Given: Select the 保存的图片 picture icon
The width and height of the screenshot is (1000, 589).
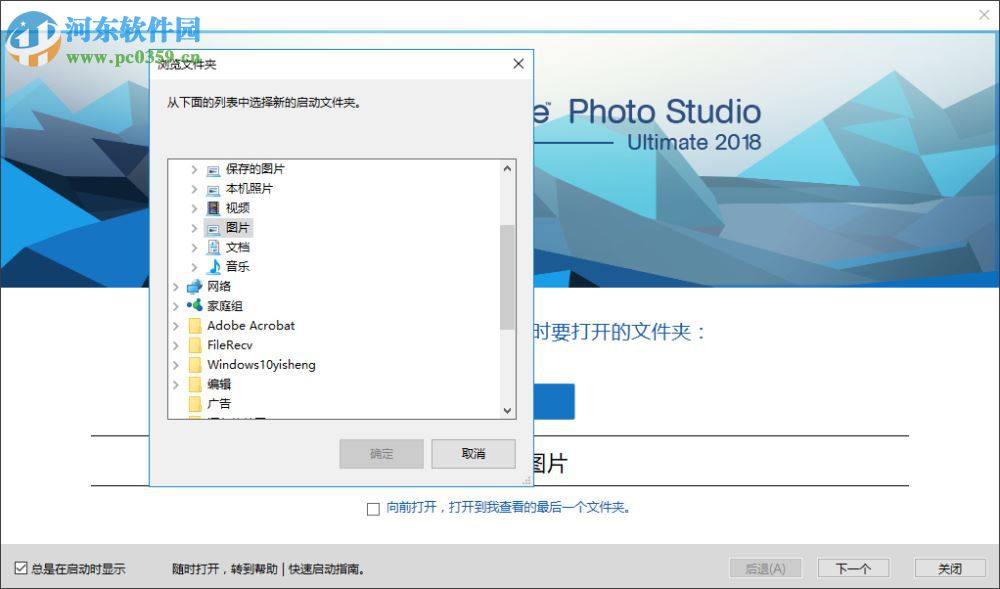Looking at the screenshot, I should 212,170.
